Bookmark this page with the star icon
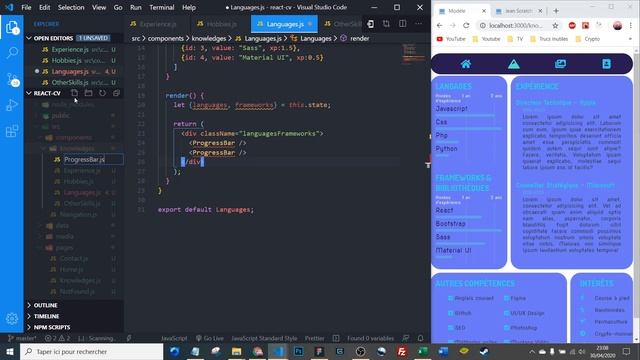The height and width of the screenshot is (360, 640). tap(555, 25)
